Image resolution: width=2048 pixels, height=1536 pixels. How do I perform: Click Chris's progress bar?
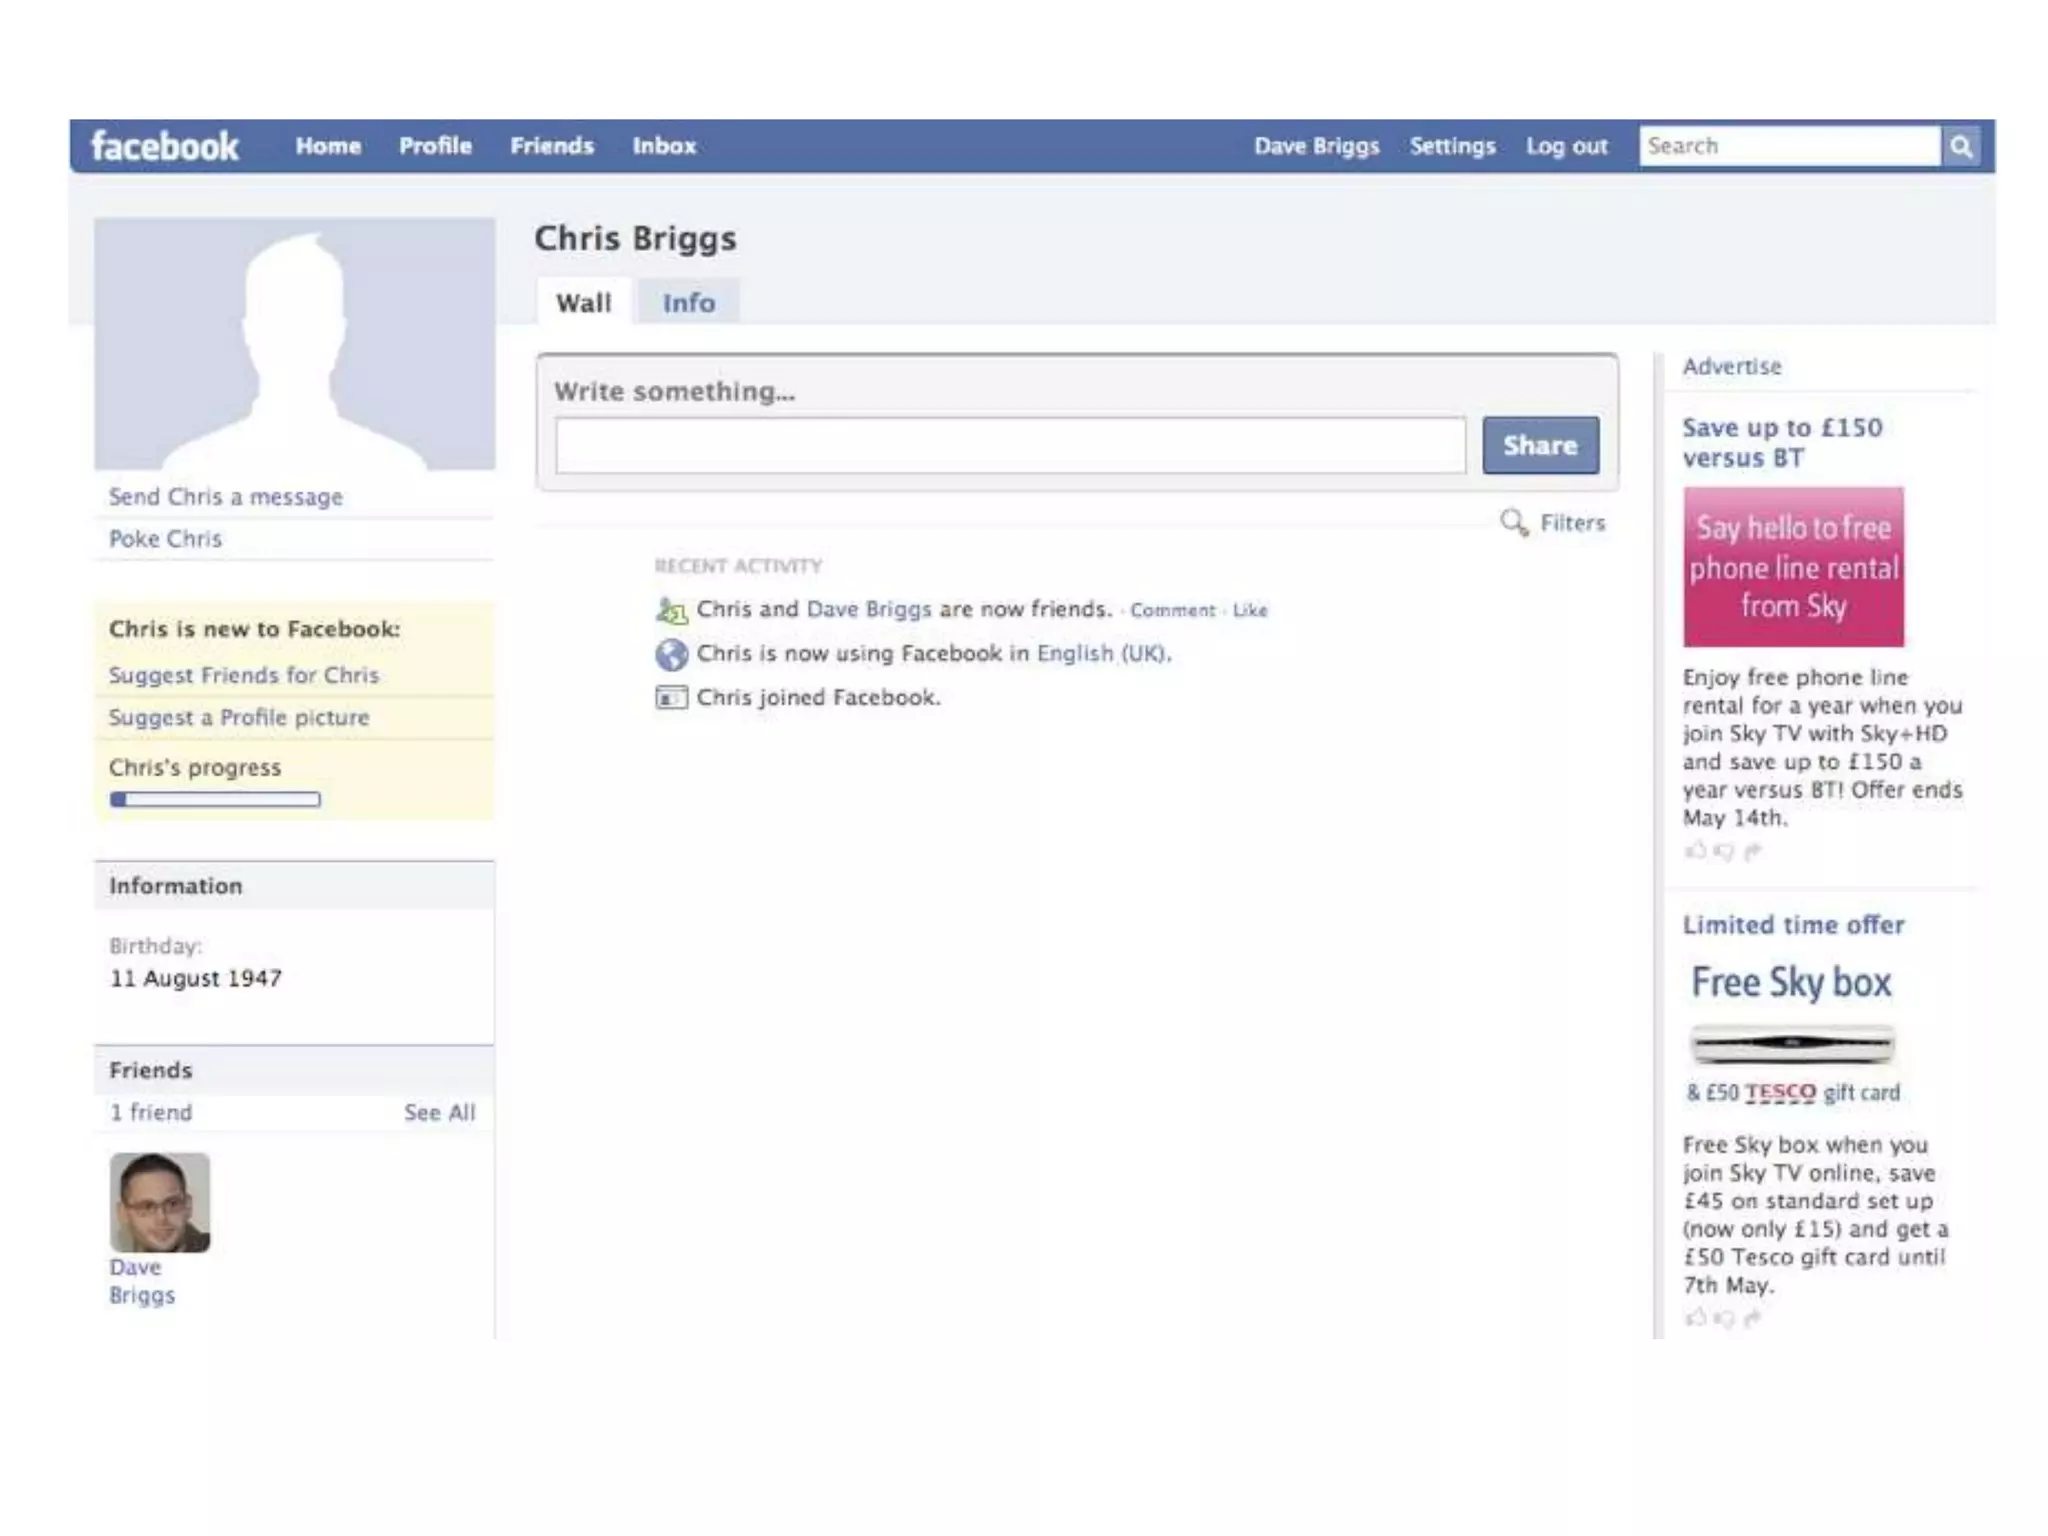pyautogui.click(x=215, y=800)
